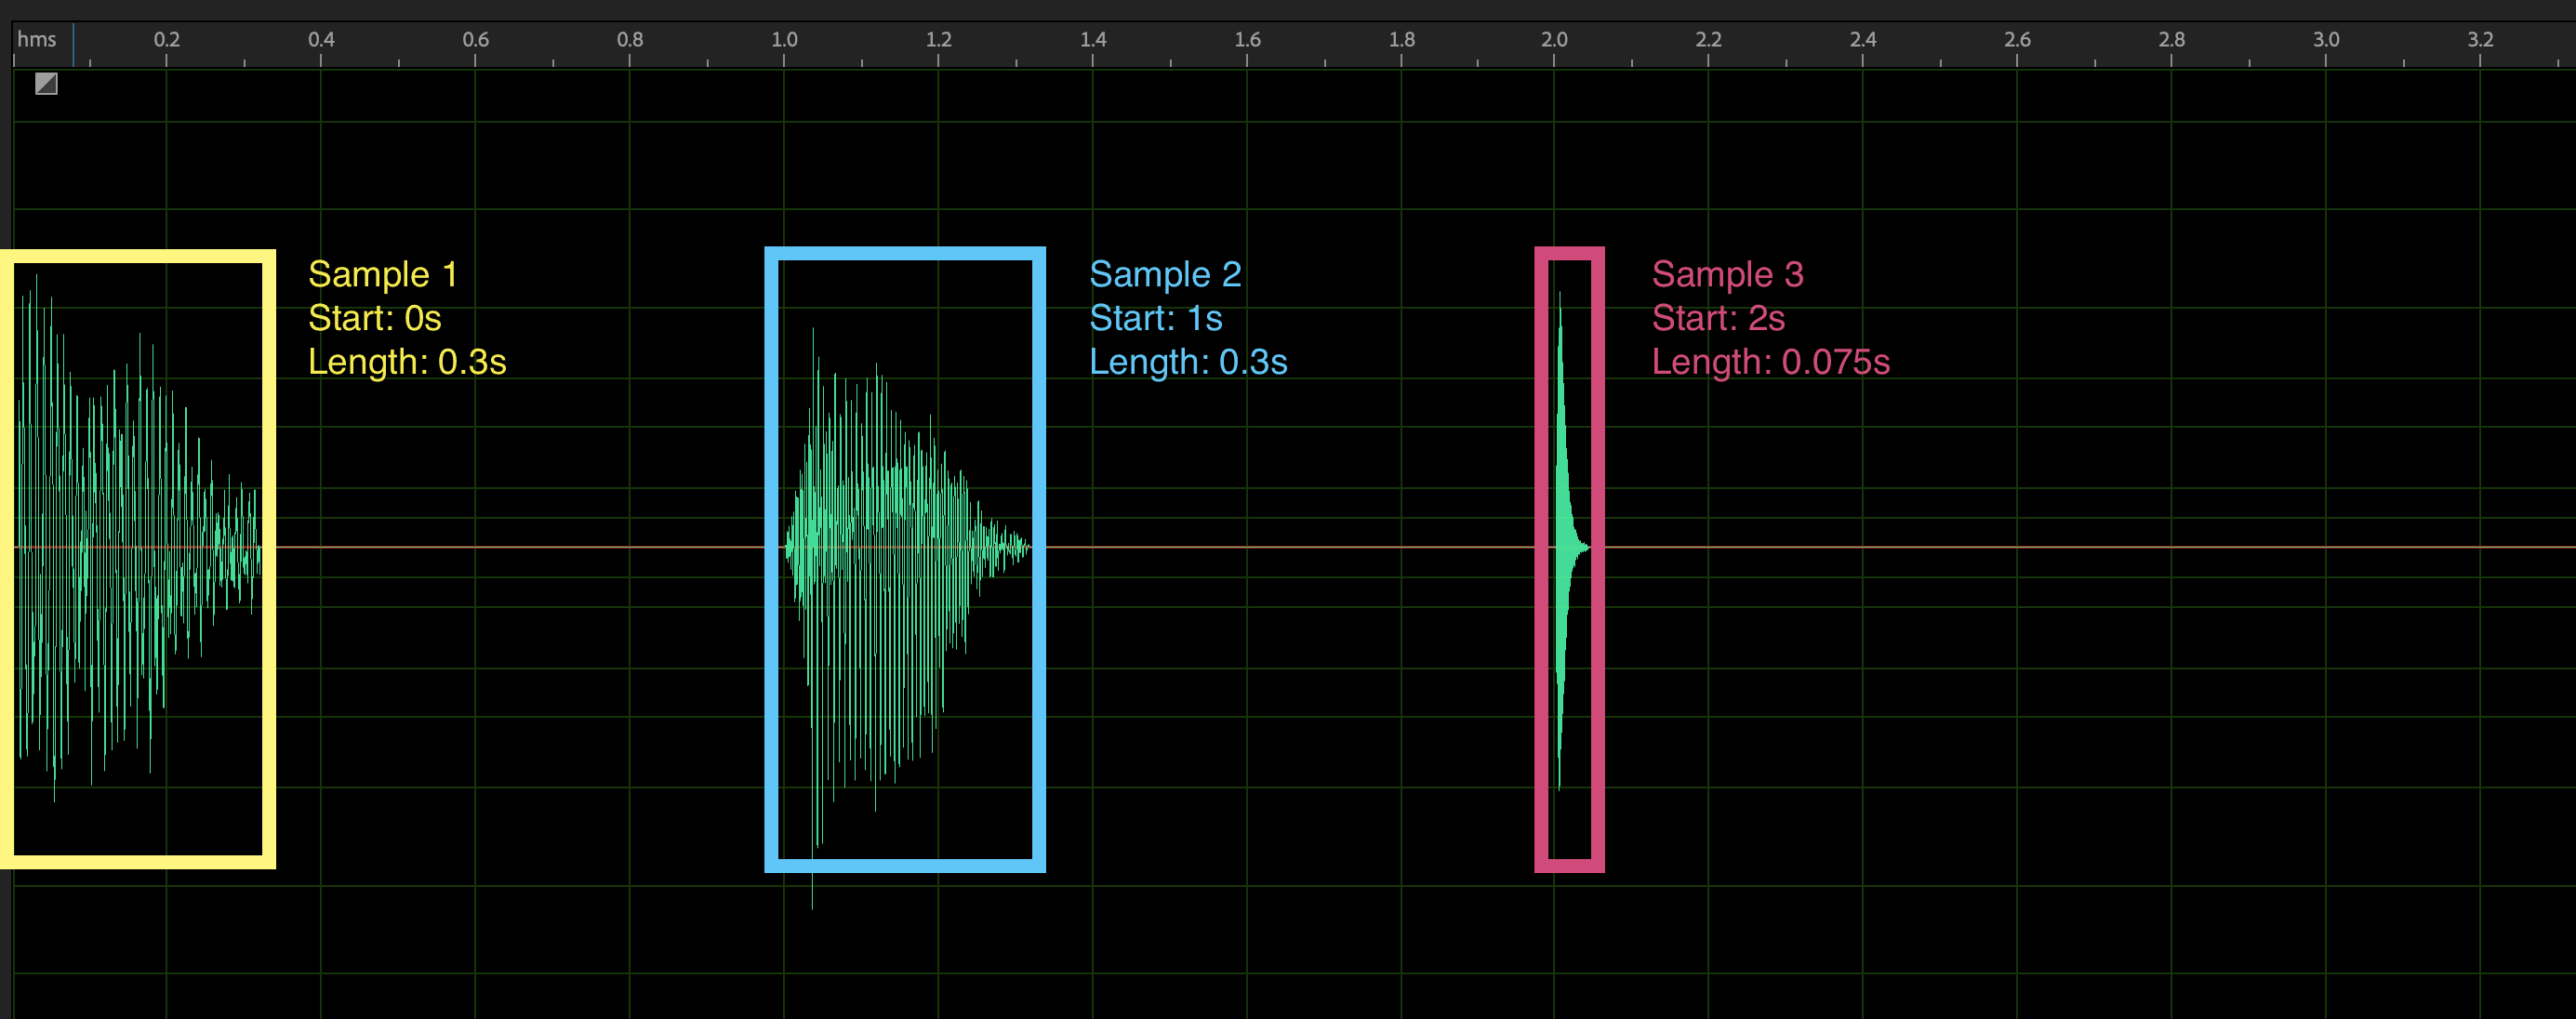Screen dimensions: 2576x1019
Task: Click the hms time format label
Action: (36, 40)
